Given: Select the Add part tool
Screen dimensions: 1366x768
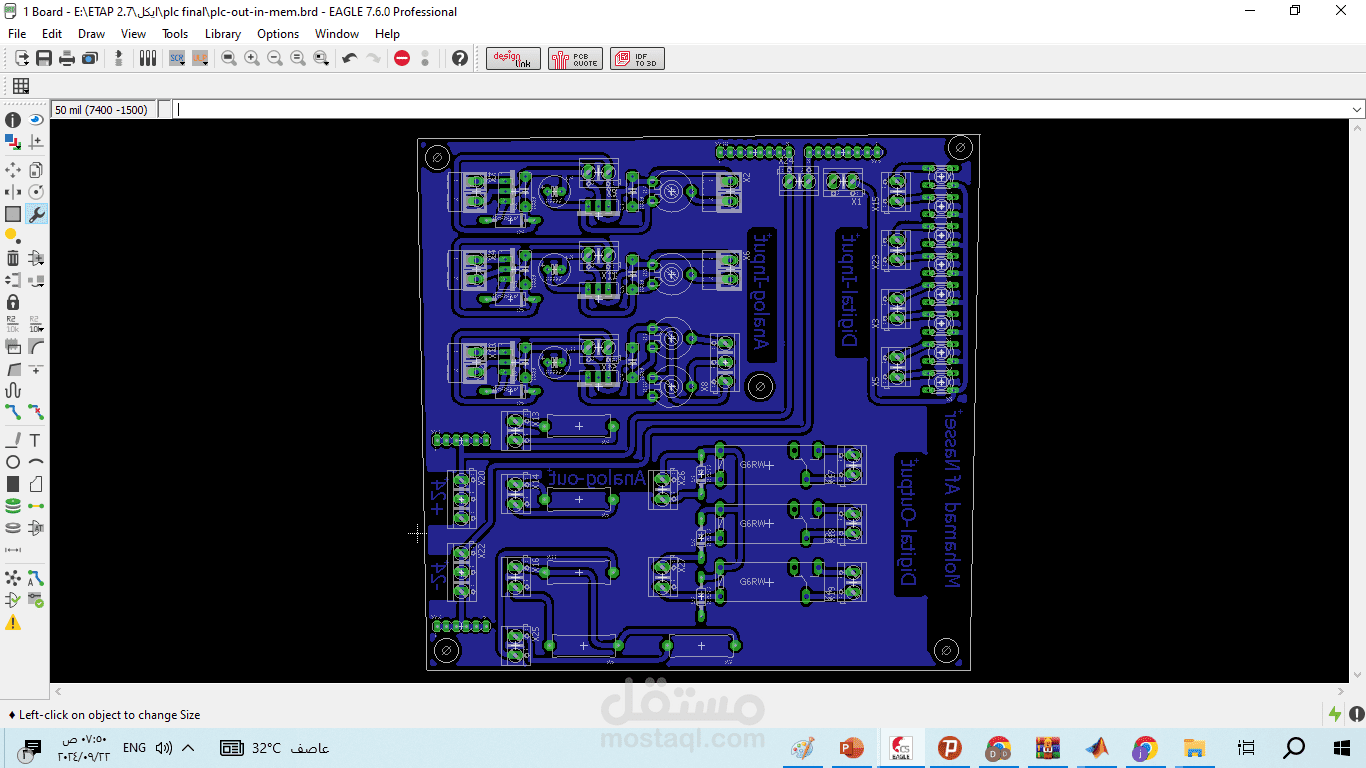Looking at the screenshot, I should 36,258.
